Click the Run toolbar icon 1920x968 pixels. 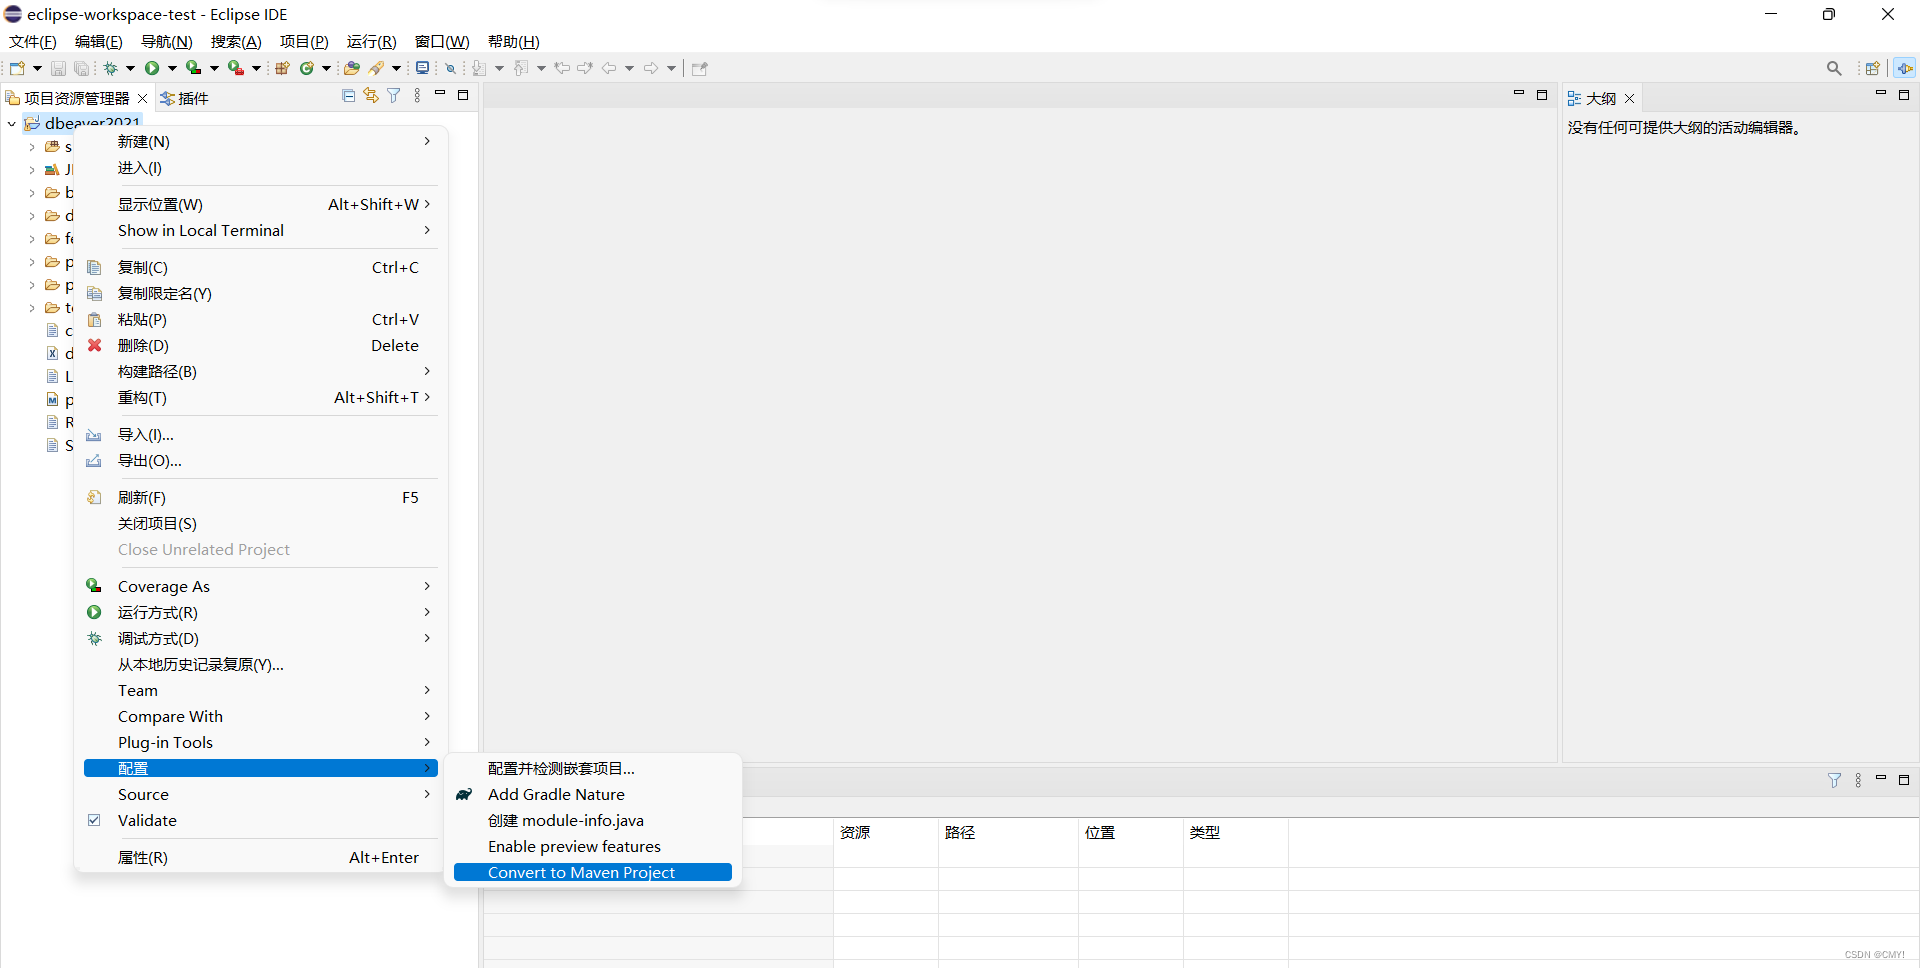pyautogui.click(x=151, y=67)
